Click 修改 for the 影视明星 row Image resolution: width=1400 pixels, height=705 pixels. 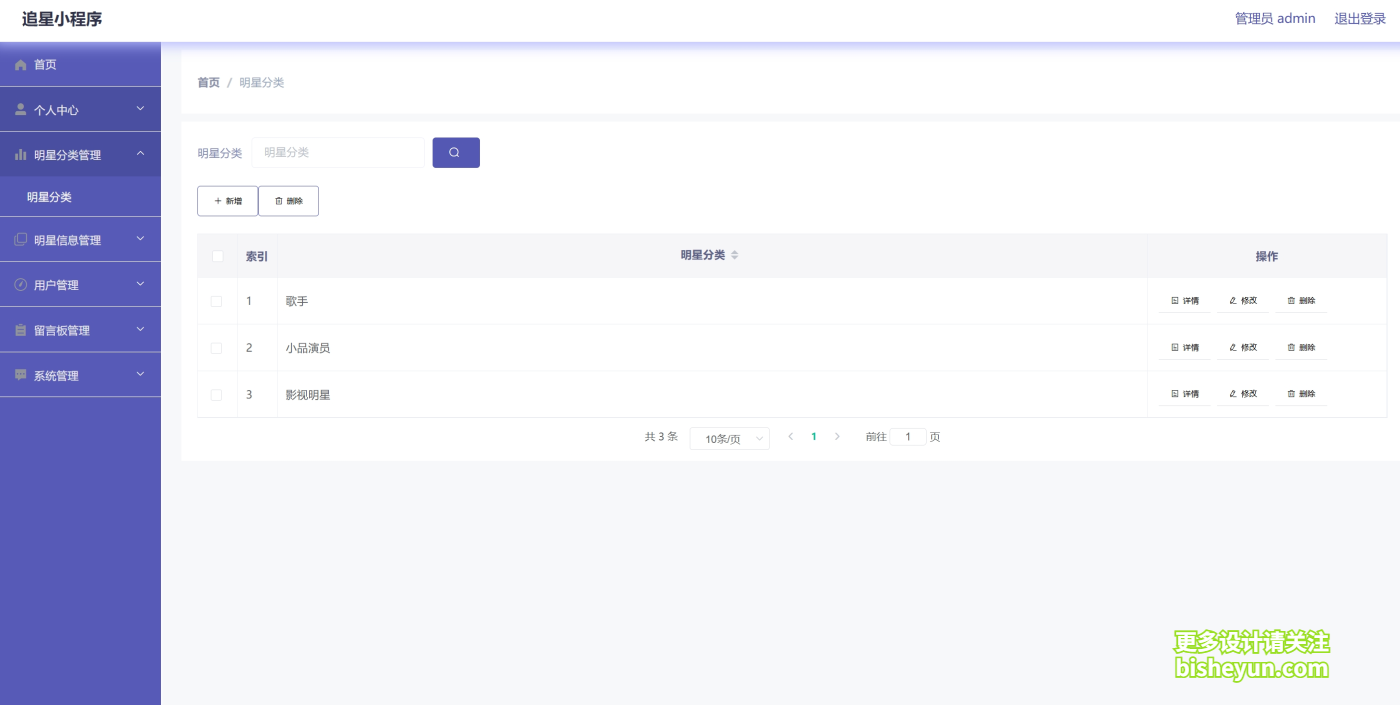pos(1242,393)
